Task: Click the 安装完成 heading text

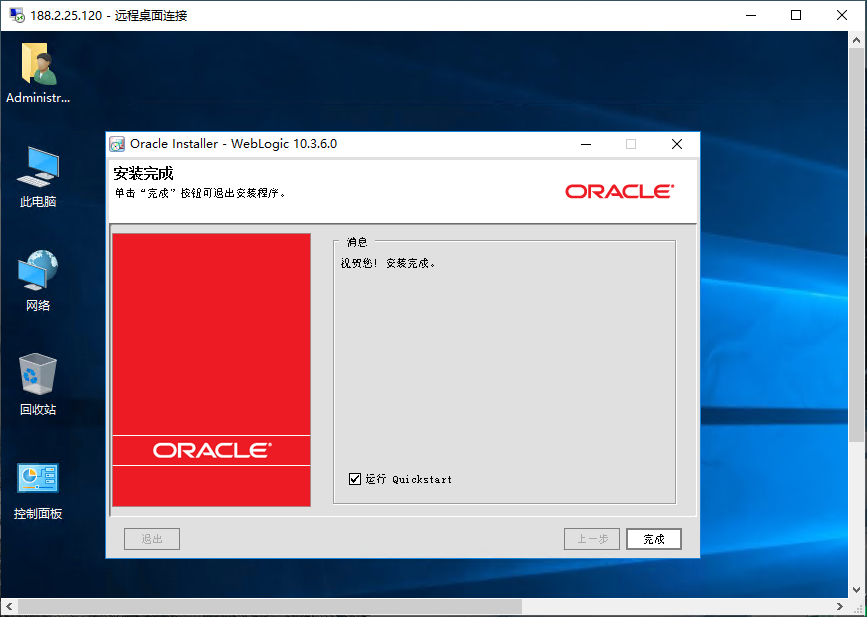Action: tap(143, 174)
